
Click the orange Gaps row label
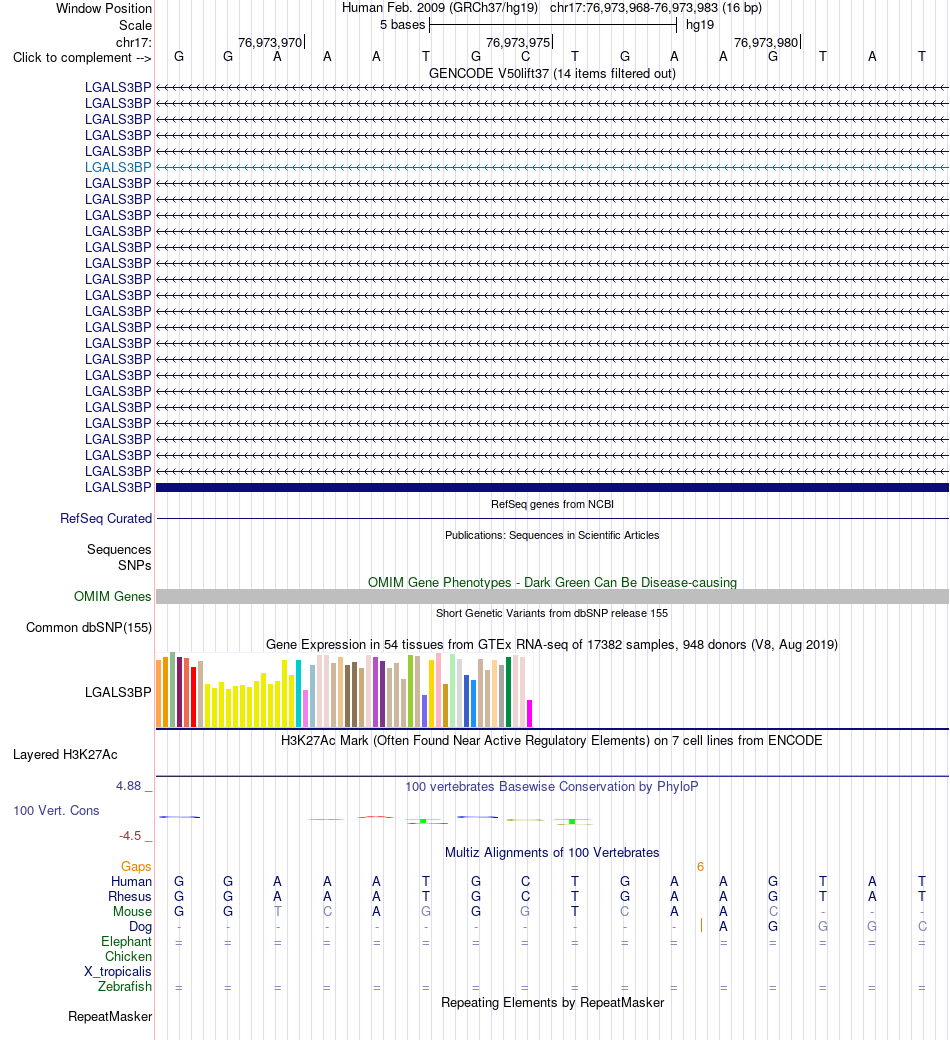pyautogui.click(x=136, y=866)
